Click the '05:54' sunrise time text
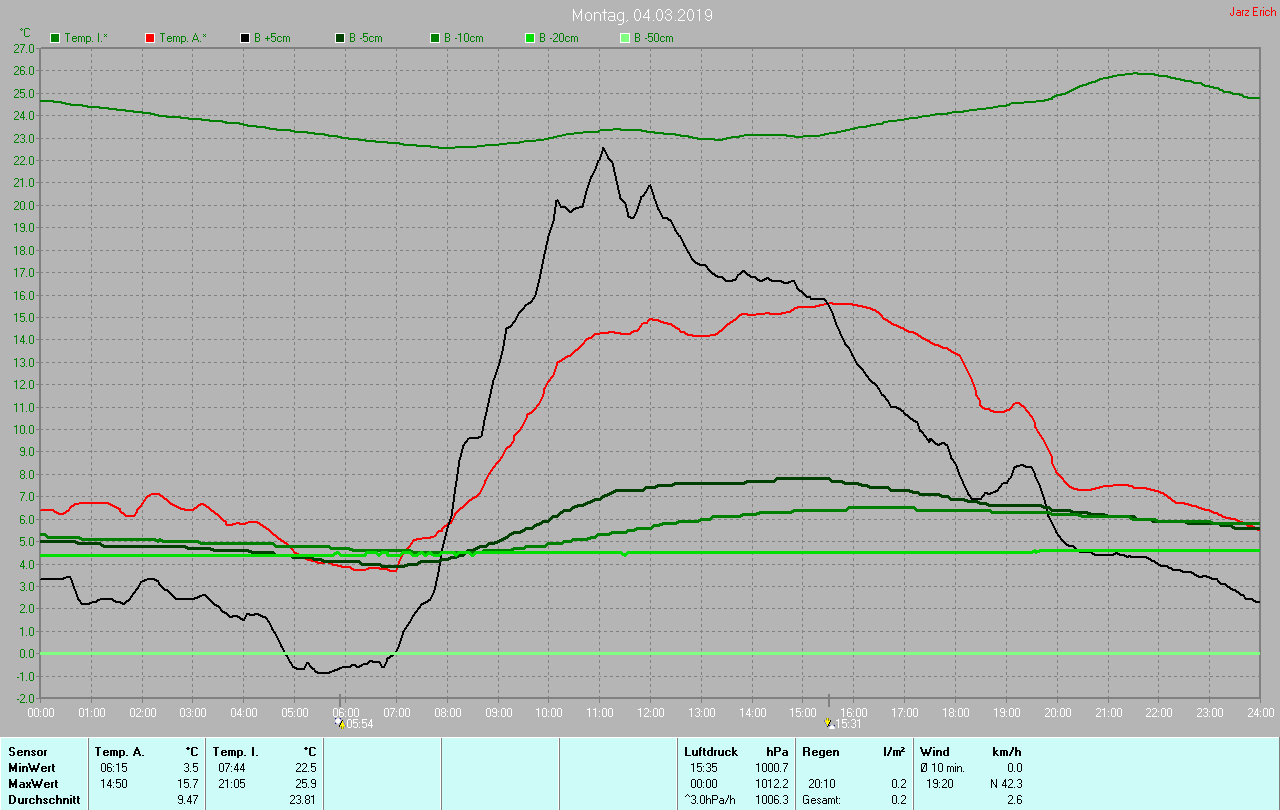The image size is (1280, 810). pos(359,724)
